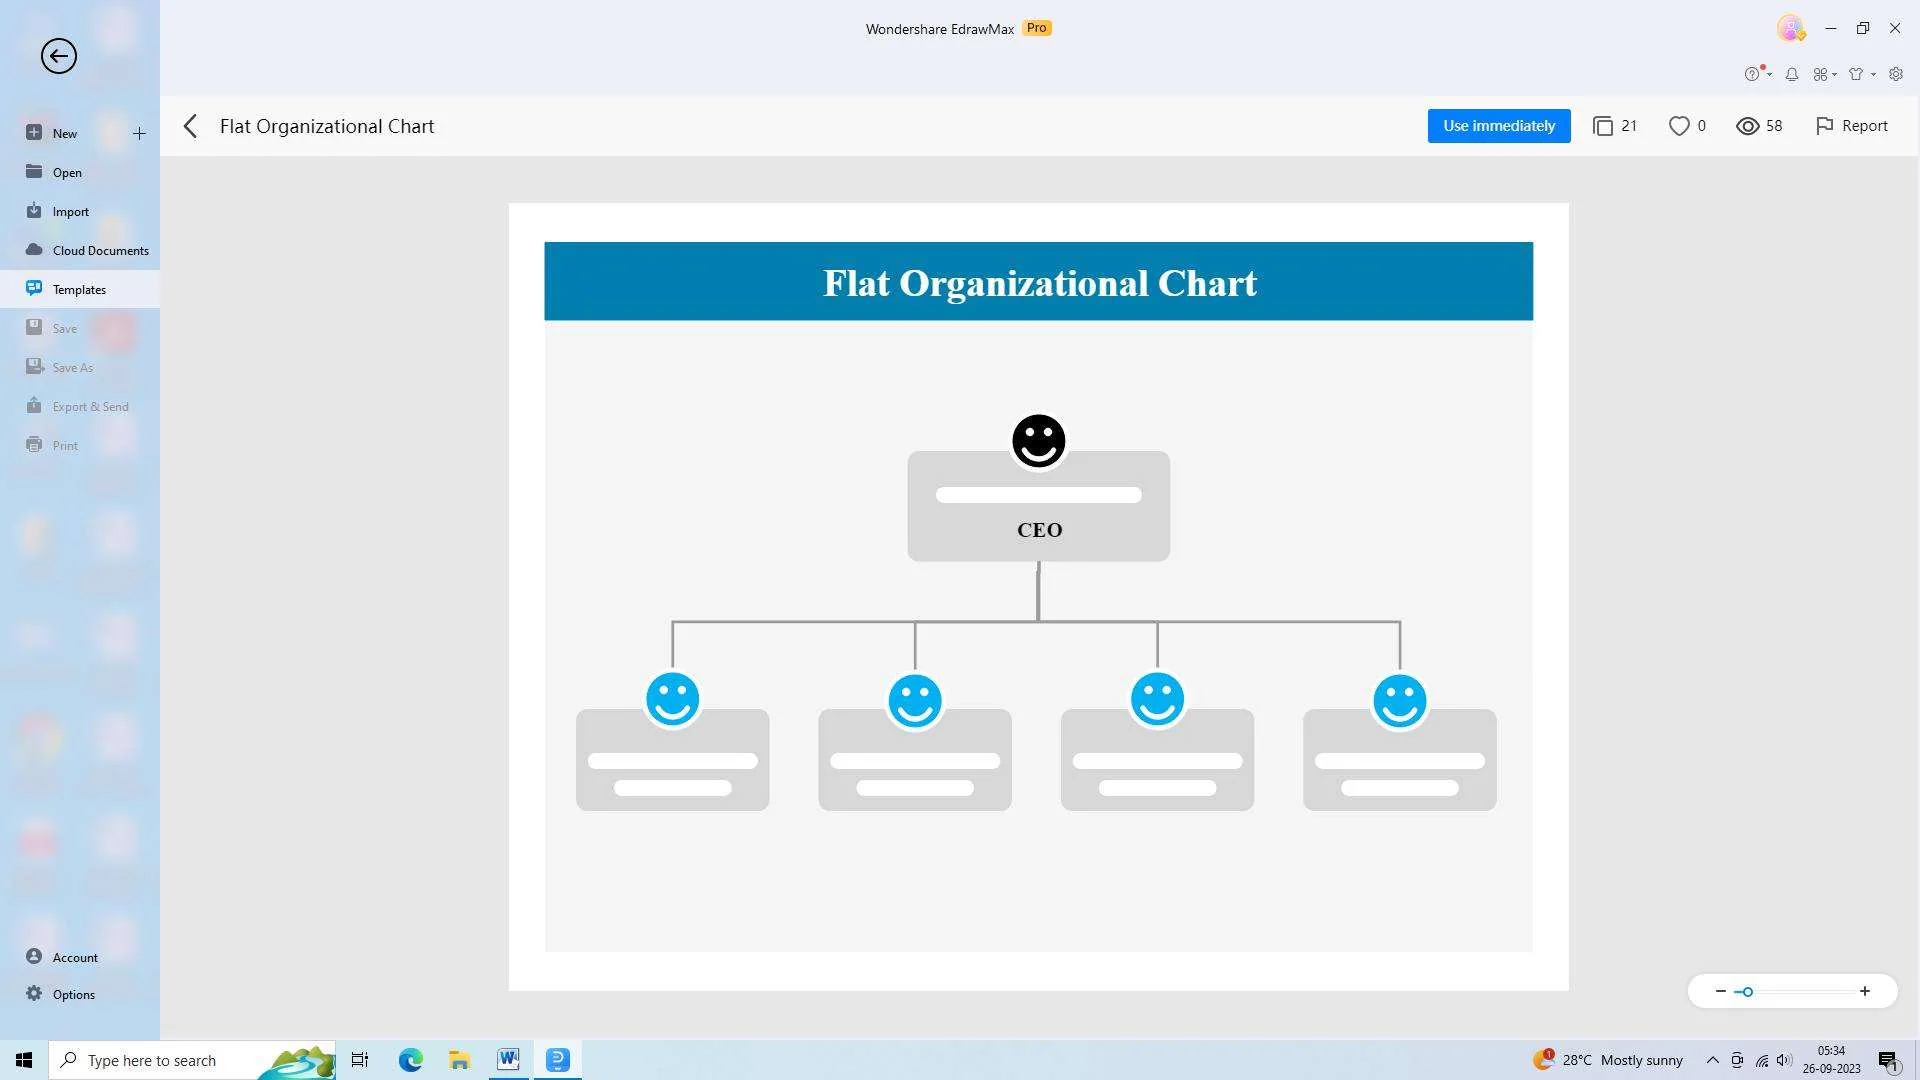Click Use immediately to apply template
The height and width of the screenshot is (1080, 1920).
1499,124
